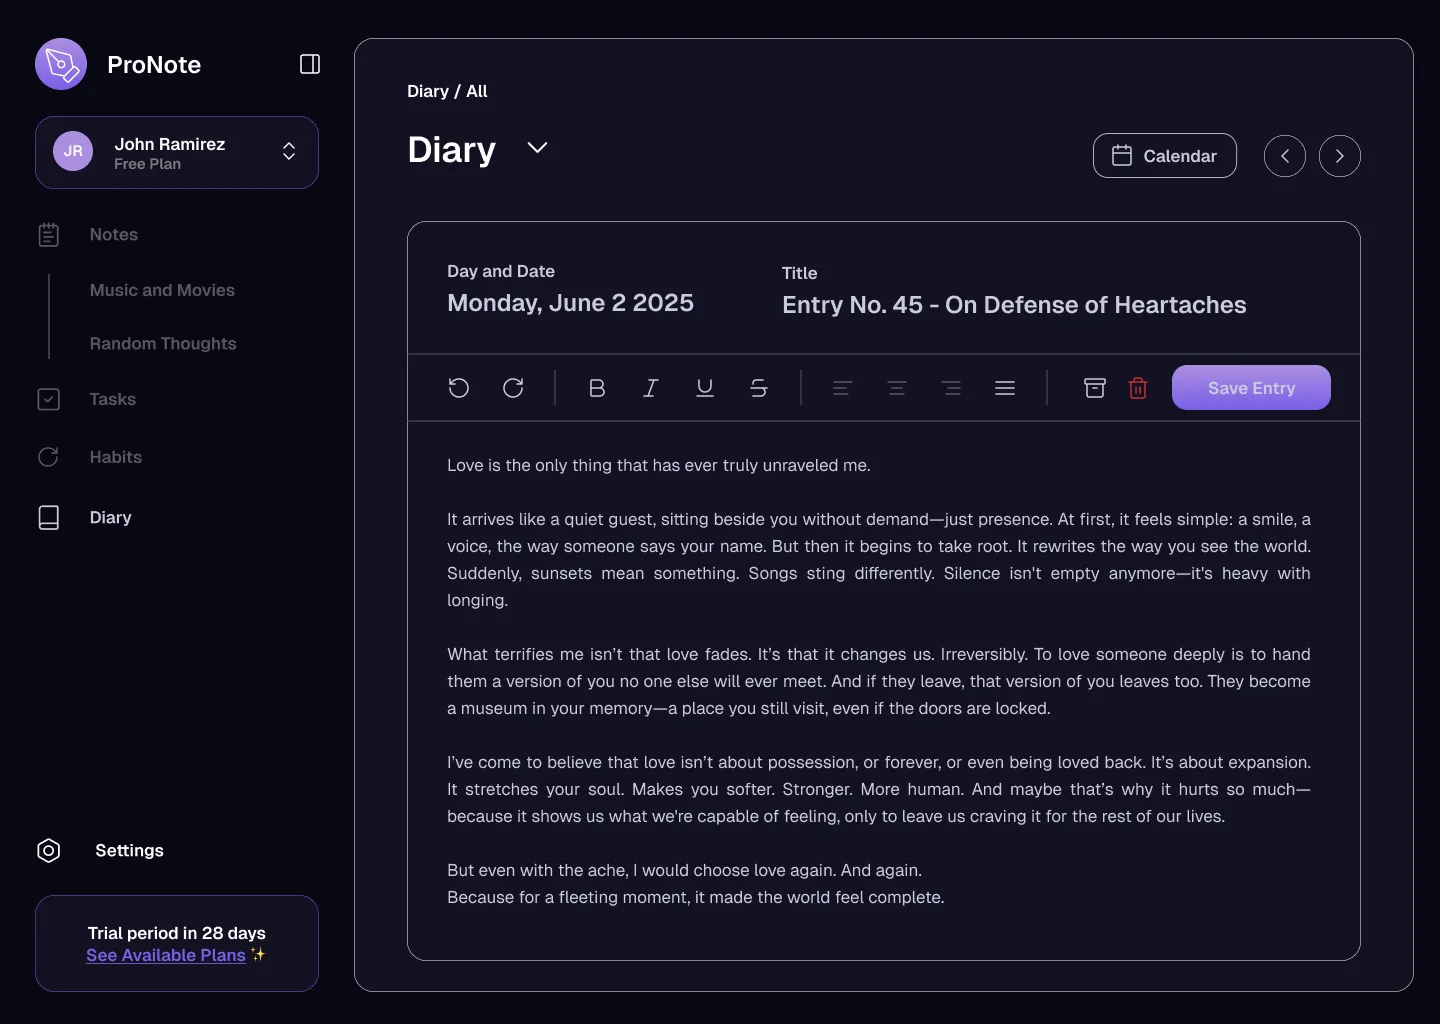Click the Tasks checkbox icon
Viewport: 1440px width, 1024px height.
(49, 399)
